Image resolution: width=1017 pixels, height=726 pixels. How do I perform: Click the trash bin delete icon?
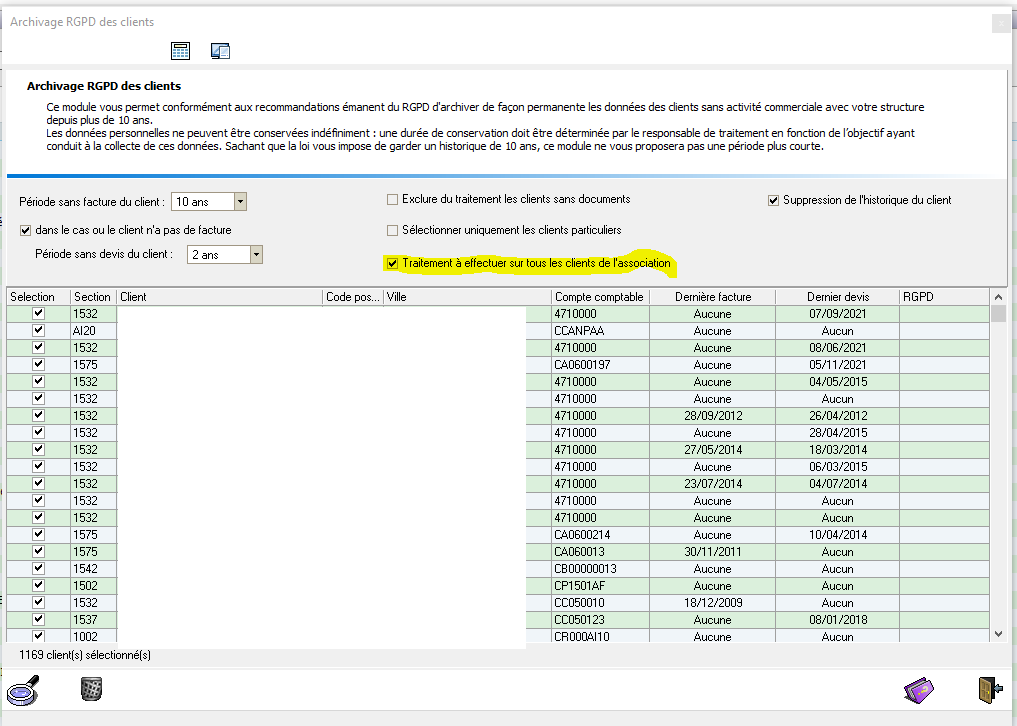(91, 688)
